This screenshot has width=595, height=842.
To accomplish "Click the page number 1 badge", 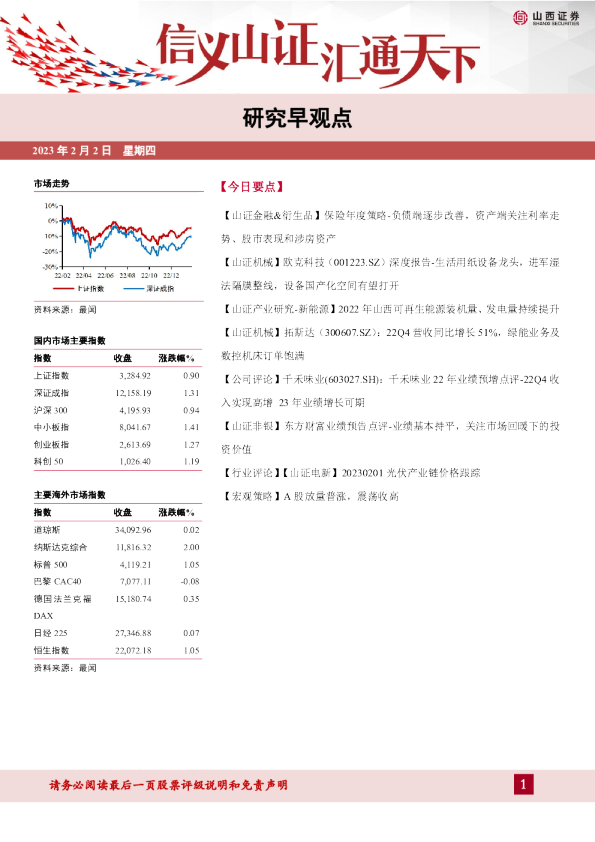I will (x=524, y=785).
